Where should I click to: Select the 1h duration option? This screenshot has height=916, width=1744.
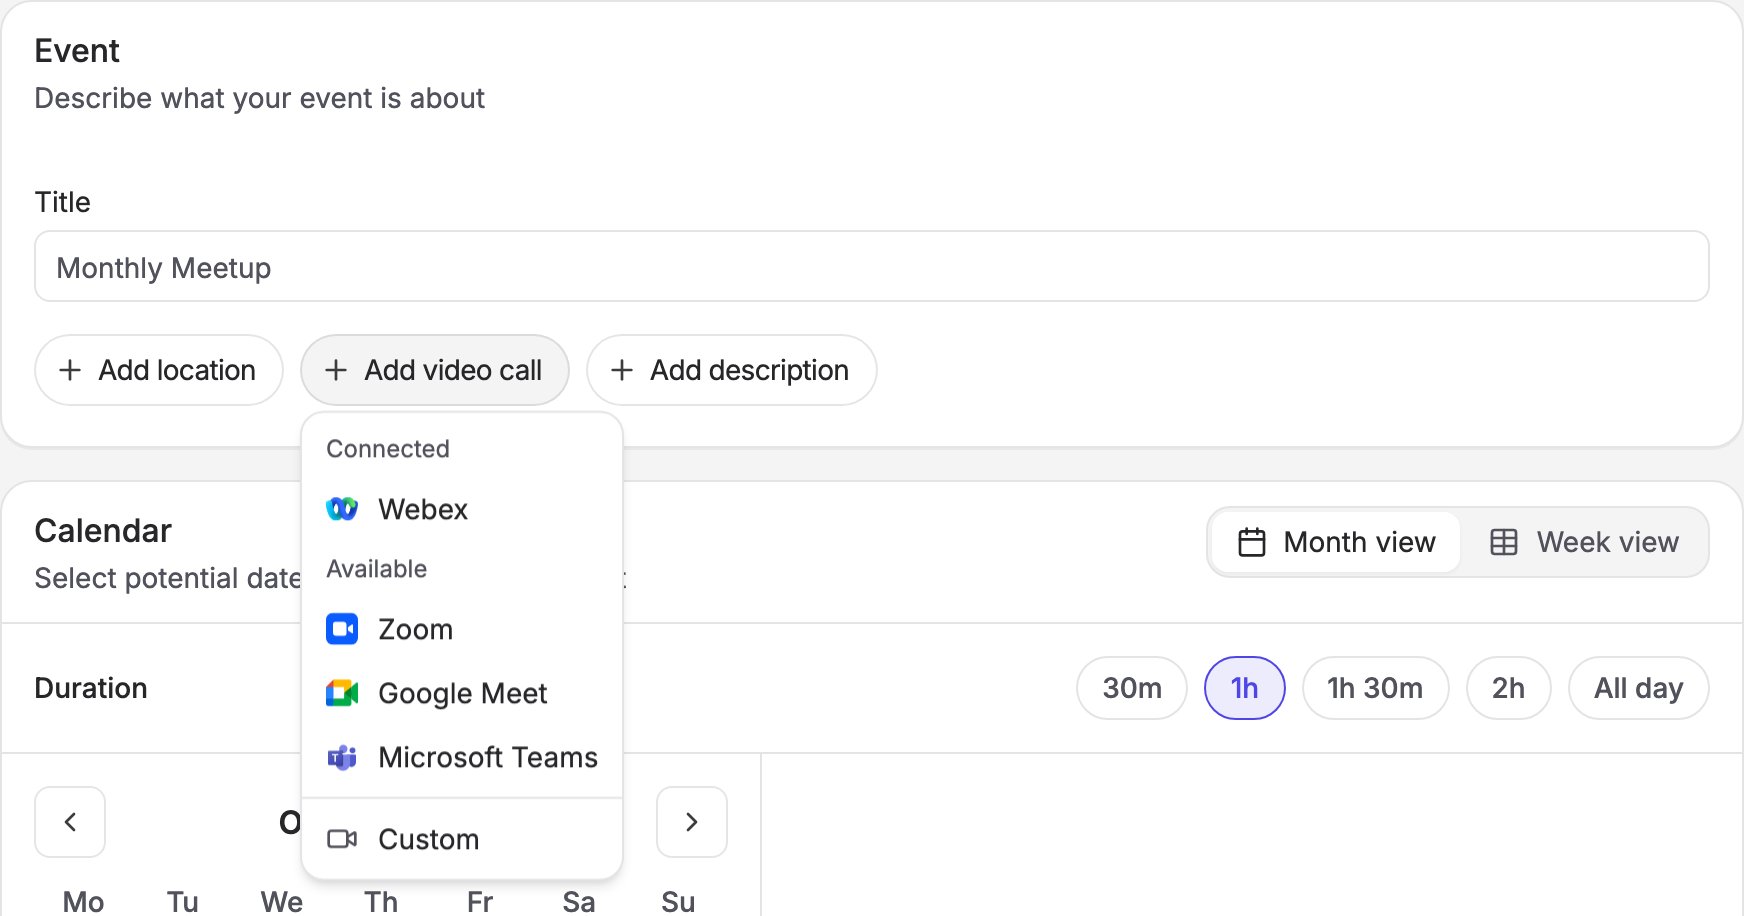tap(1245, 688)
